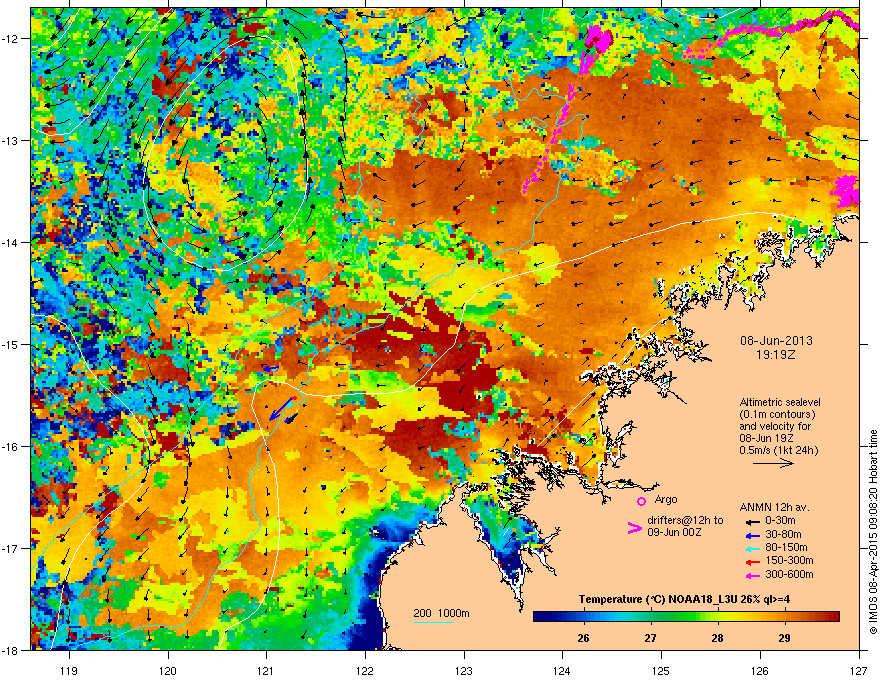The height and width of the screenshot is (680, 880).
Task: Click the color bar tick label 28
Action: 717,638
